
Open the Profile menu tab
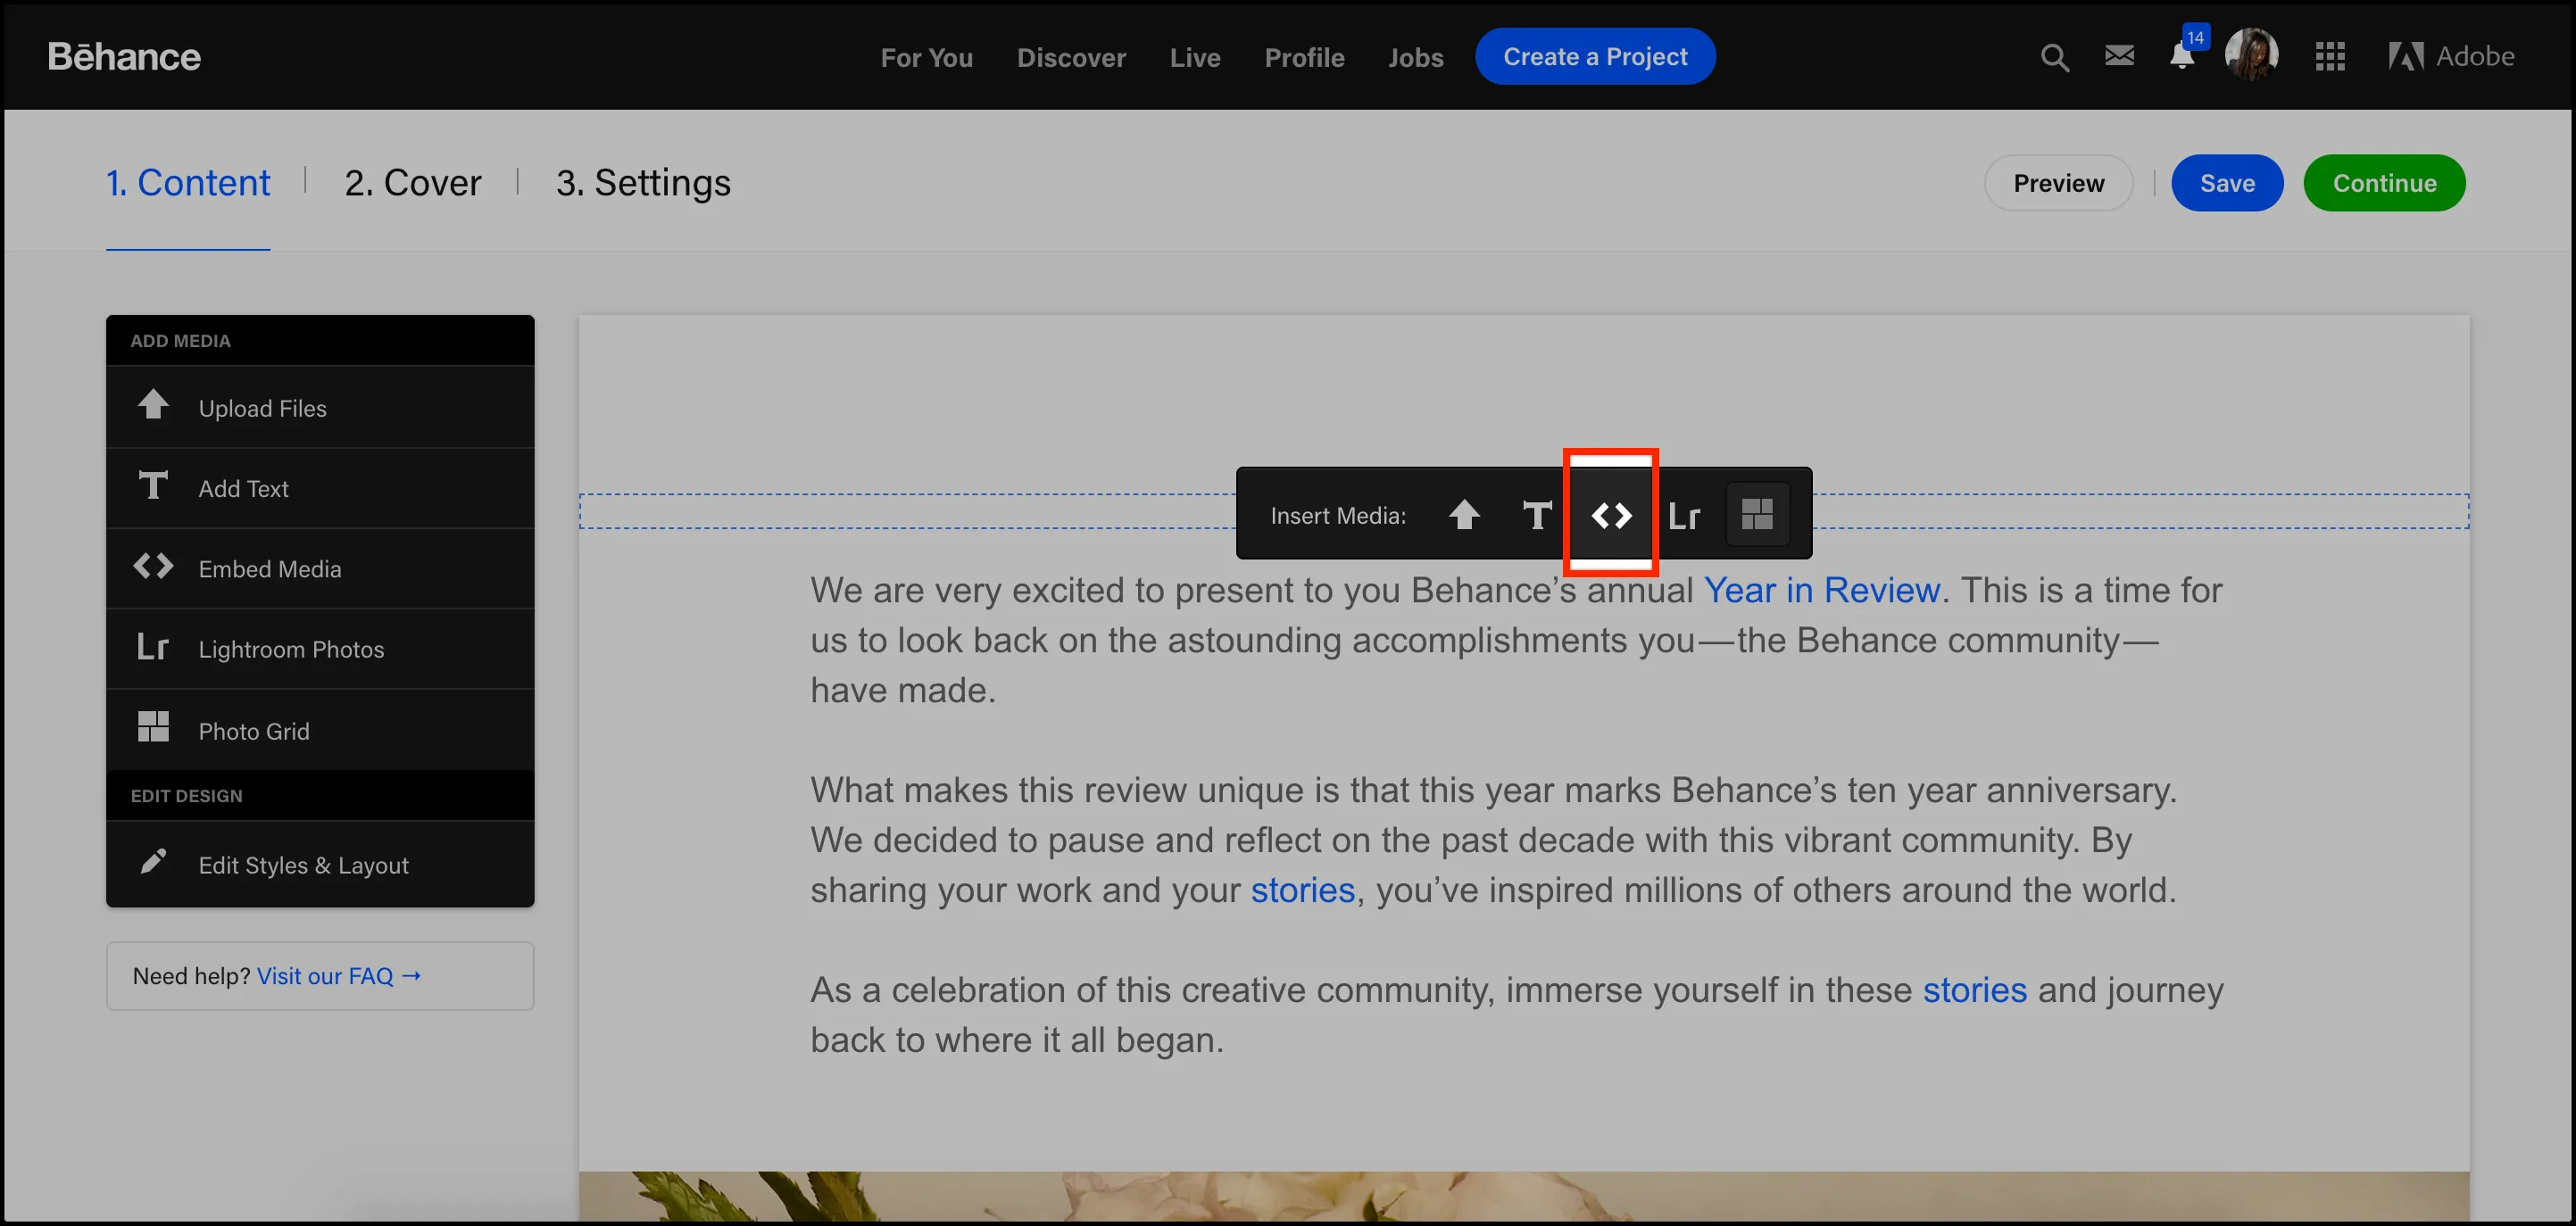click(x=1304, y=54)
